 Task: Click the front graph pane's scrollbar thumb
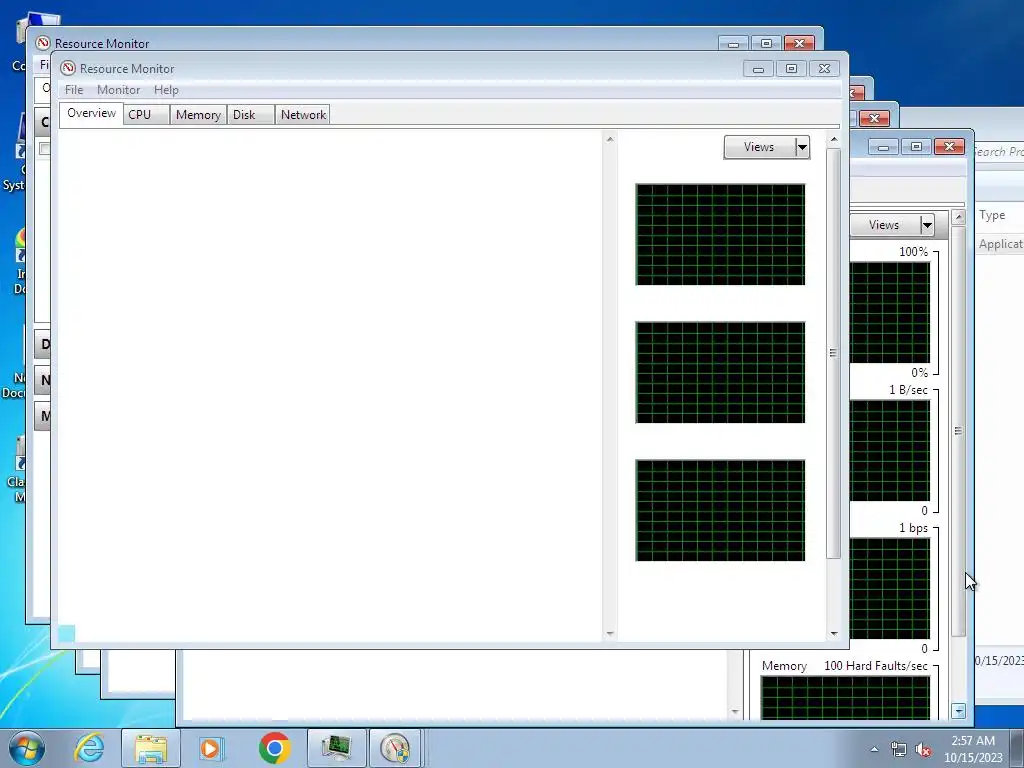833,353
